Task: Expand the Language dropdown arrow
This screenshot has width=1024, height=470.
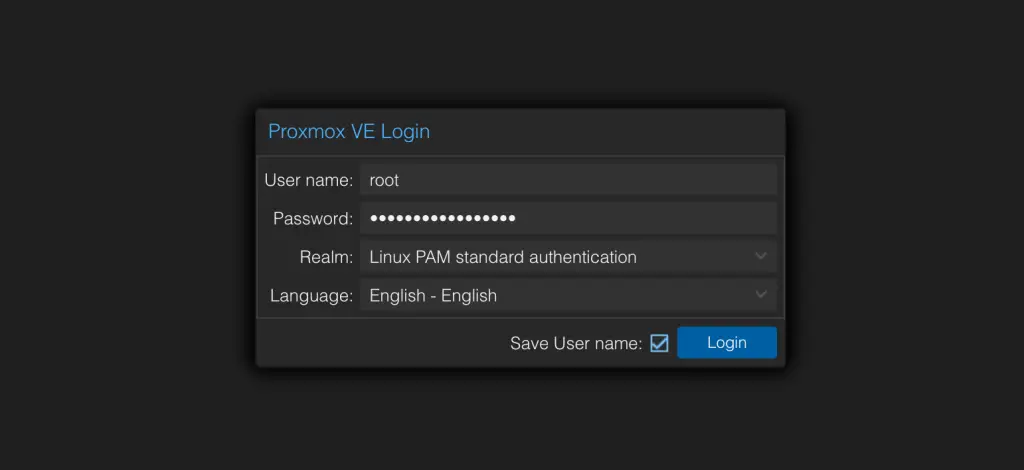Action: click(x=761, y=295)
